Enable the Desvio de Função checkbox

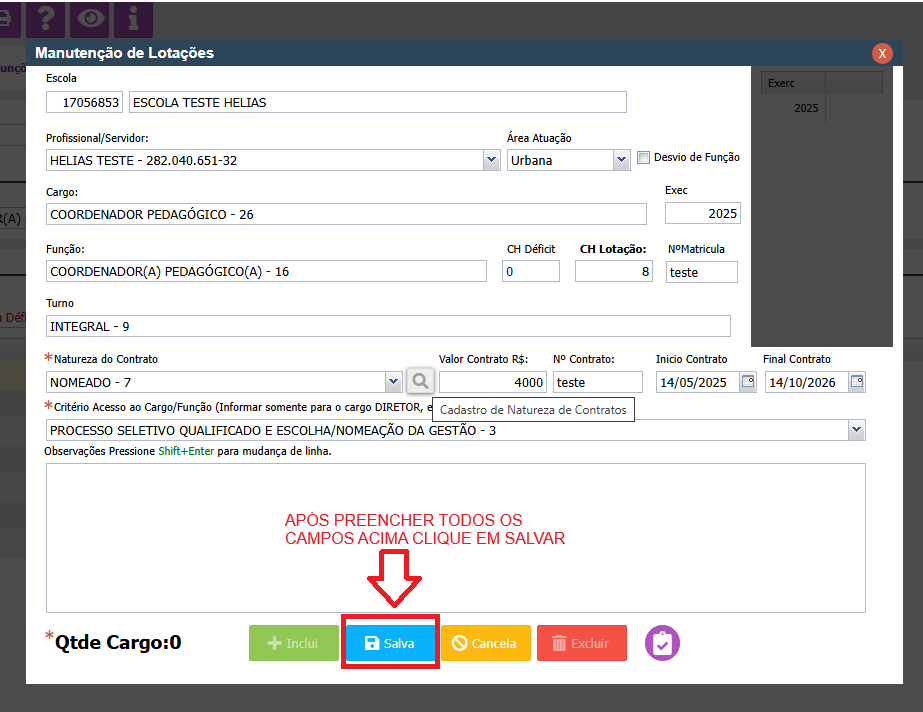644,157
